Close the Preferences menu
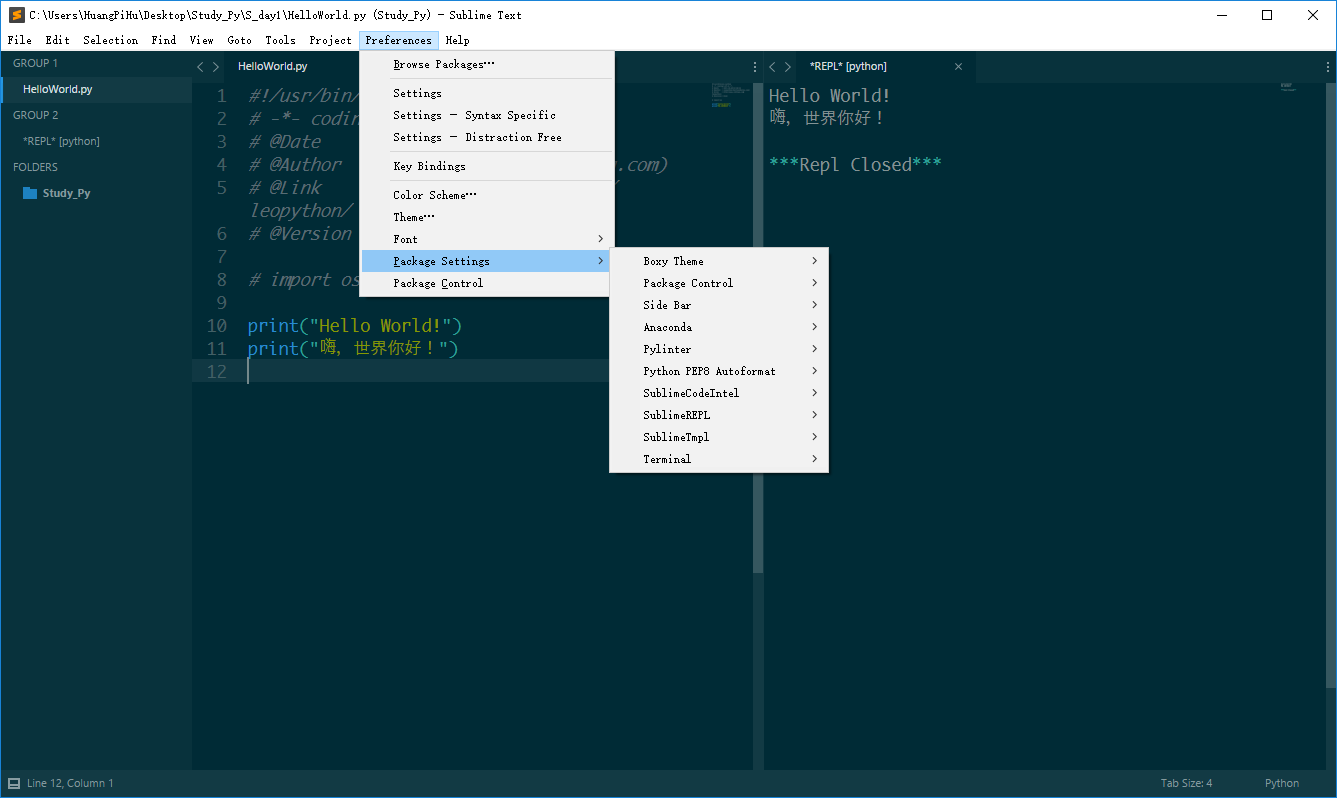Screen dimensions: 1337x798 399,40
